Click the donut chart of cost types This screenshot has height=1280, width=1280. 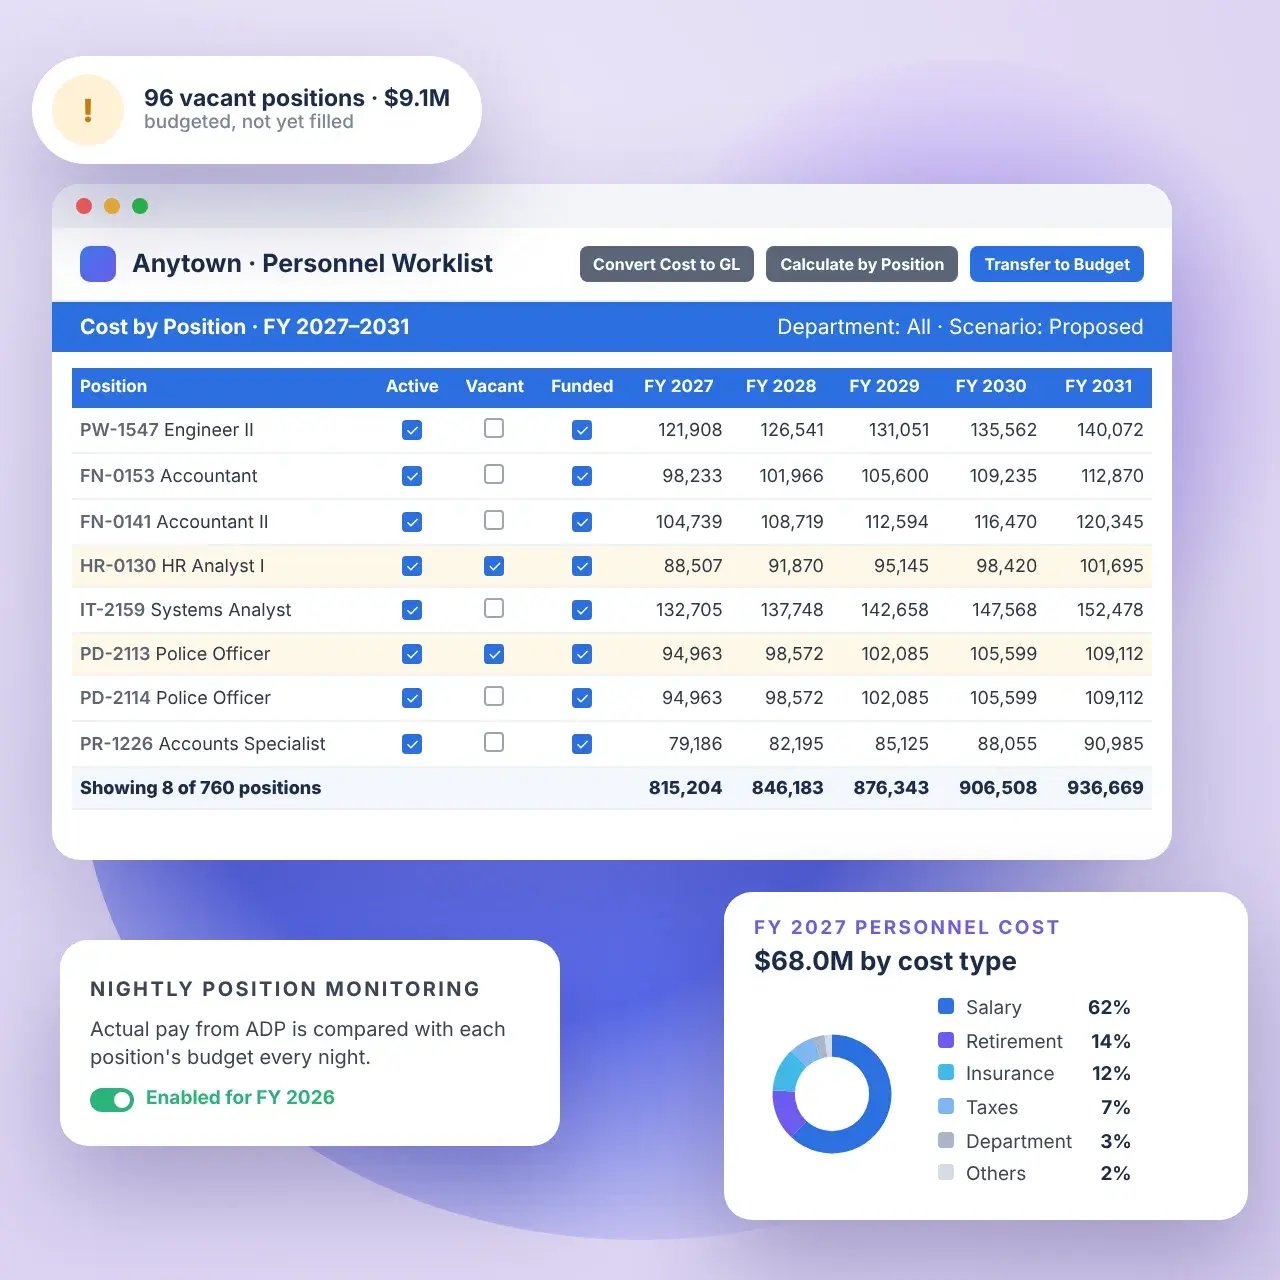[x=832, y=1094]
